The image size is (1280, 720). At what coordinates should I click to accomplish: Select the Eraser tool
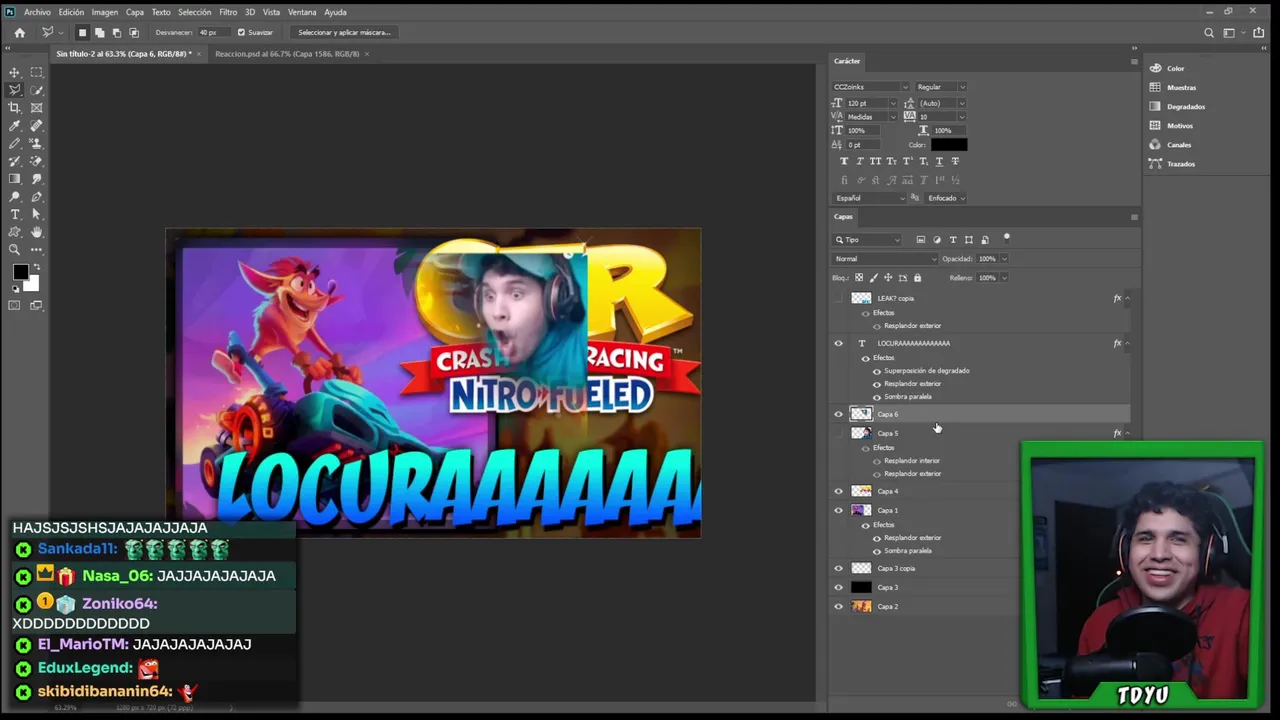pyautogui.click(x=37, y=161)
